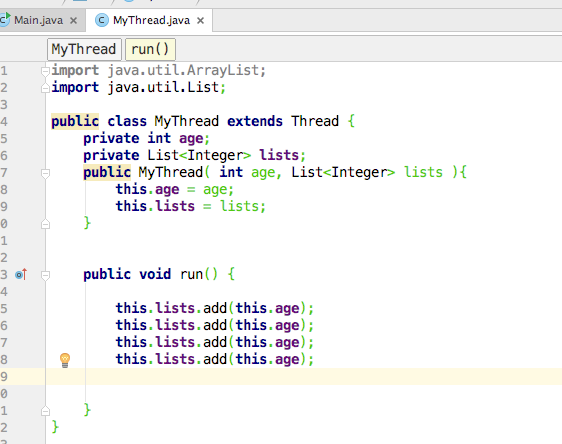Select the MyThread.java tab
Image resolution: width=562 pixels, height=444 pixels.
coord(151,20)
